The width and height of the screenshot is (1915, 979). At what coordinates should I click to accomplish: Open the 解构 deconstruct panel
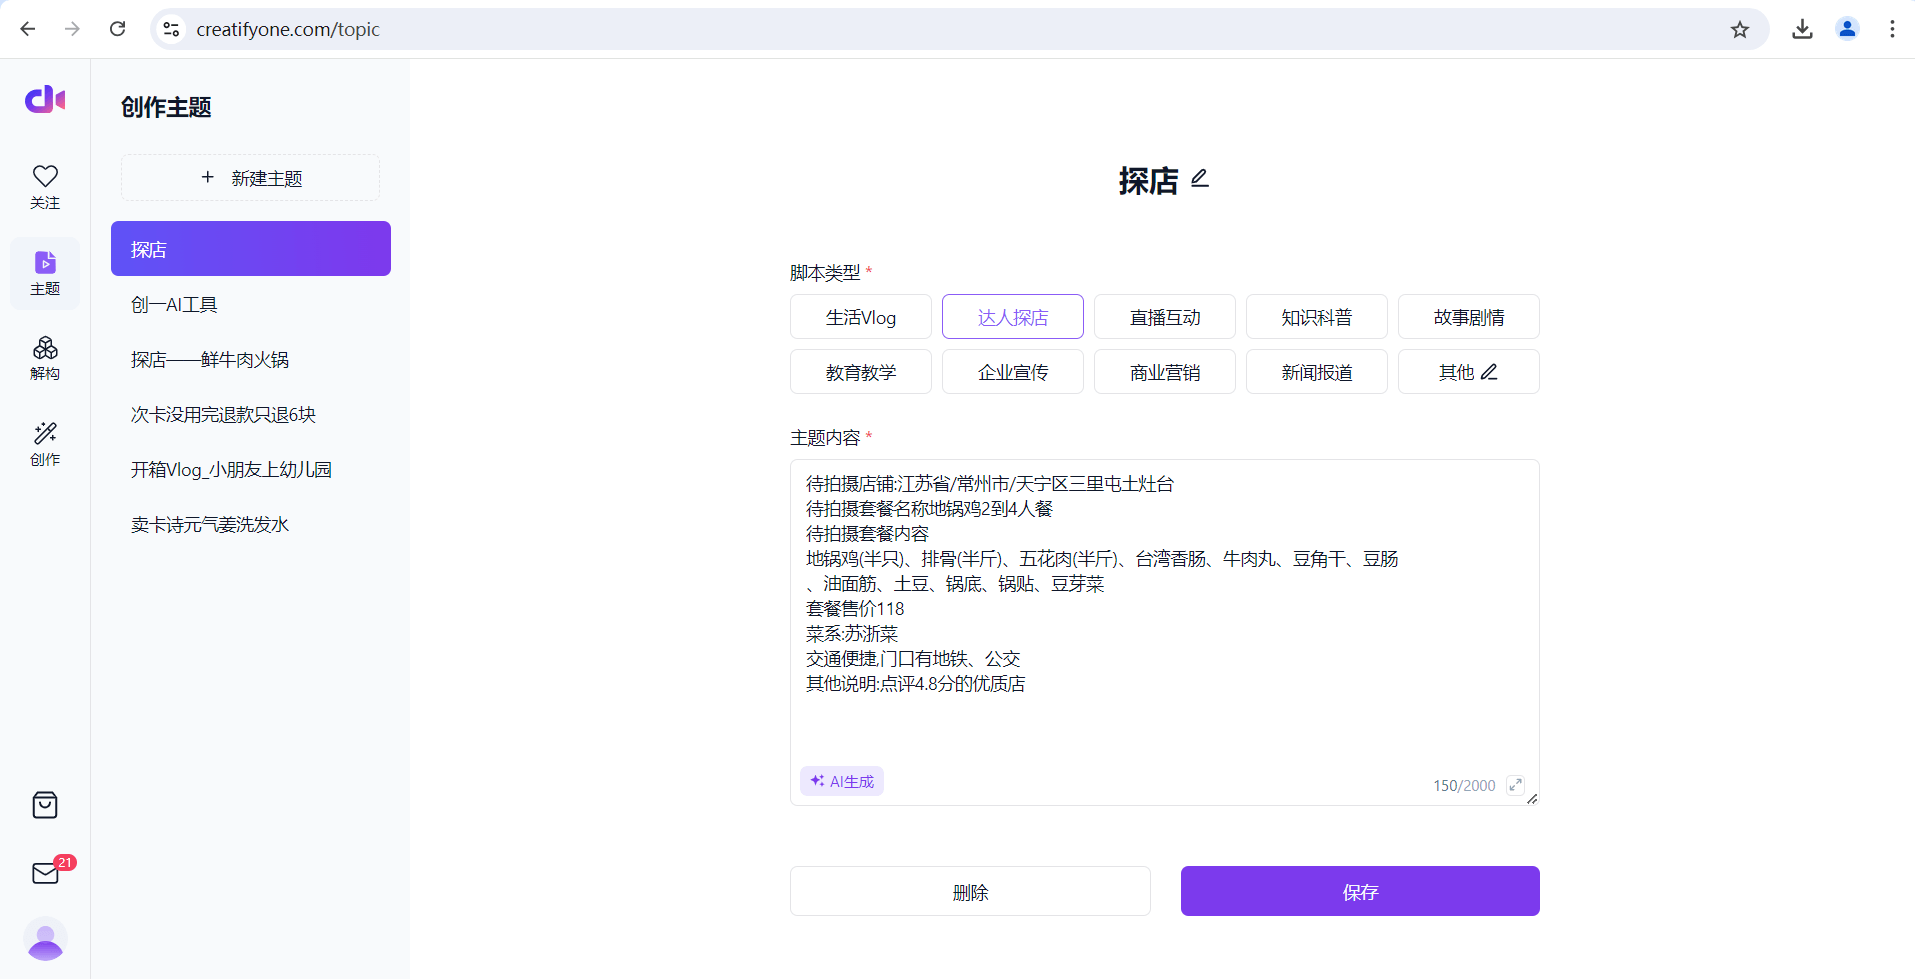coord(44,358)
